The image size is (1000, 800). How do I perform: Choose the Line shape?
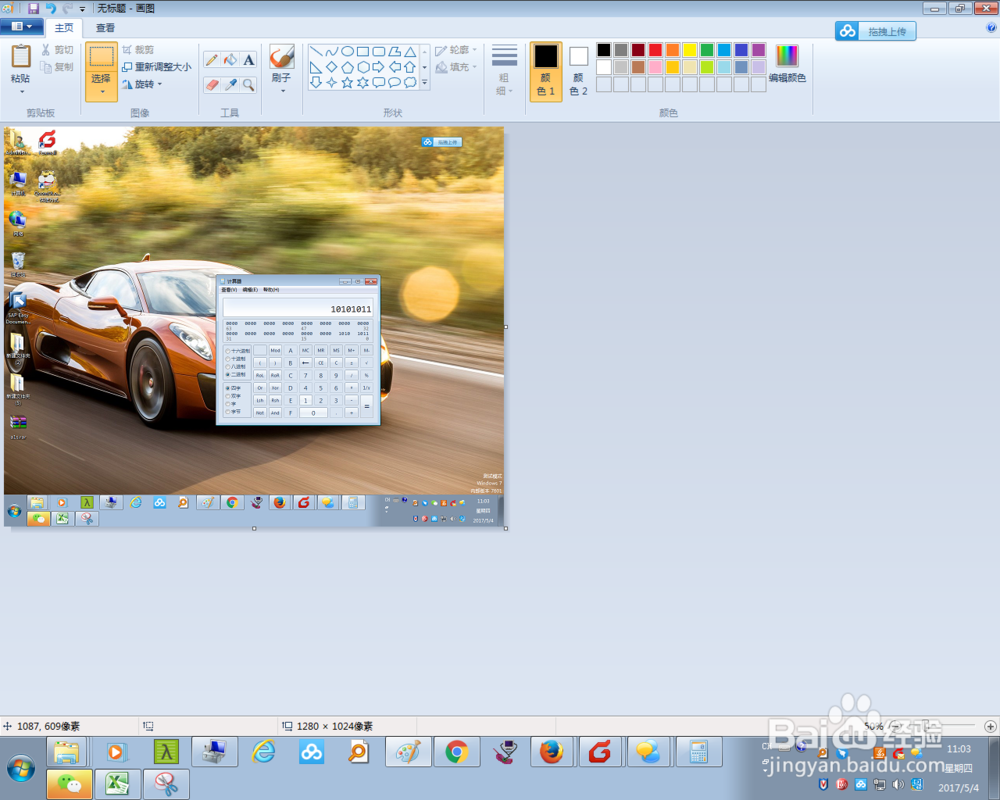point(316,51)
